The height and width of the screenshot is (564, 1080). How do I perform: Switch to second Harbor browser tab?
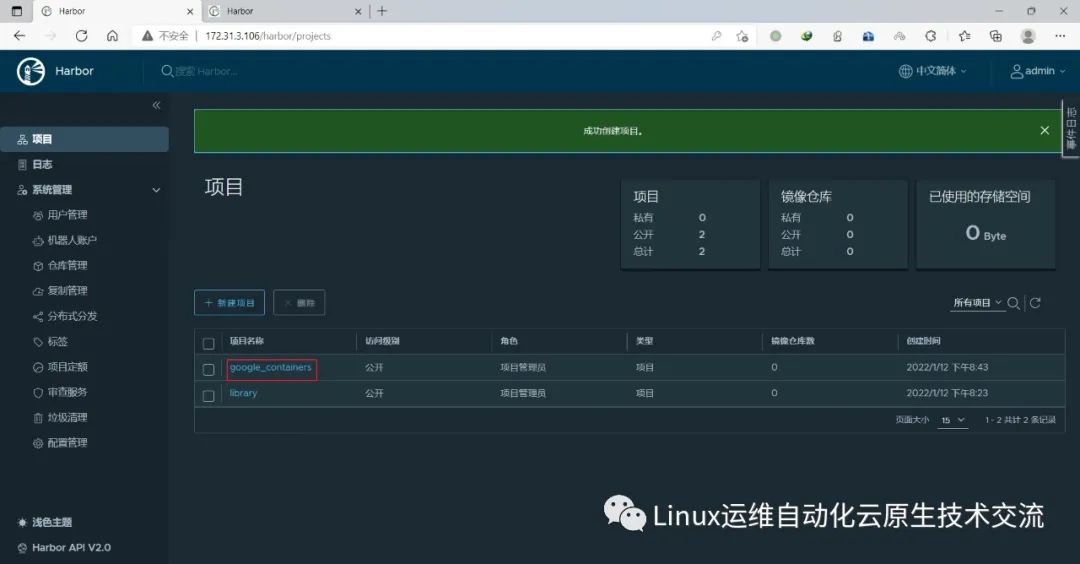point(284,11)
